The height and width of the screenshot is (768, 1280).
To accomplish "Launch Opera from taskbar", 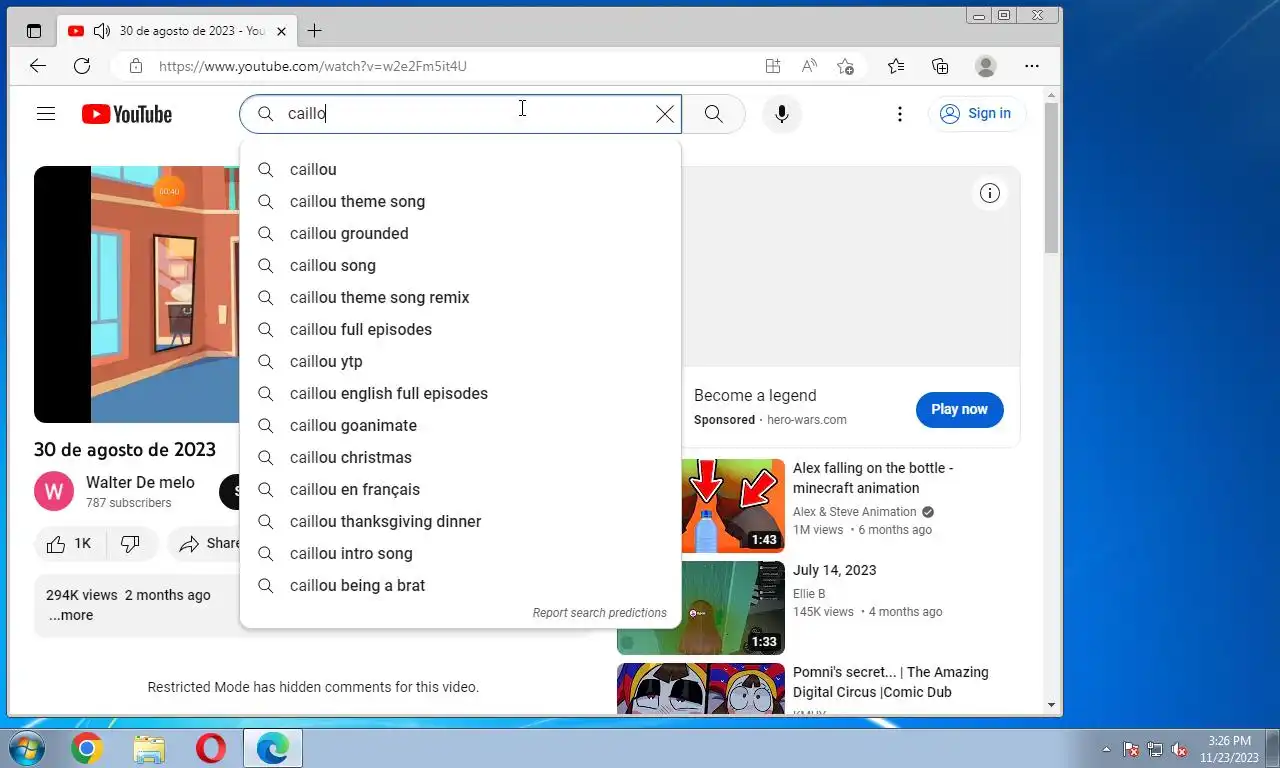I will click(x=211, y=748).
